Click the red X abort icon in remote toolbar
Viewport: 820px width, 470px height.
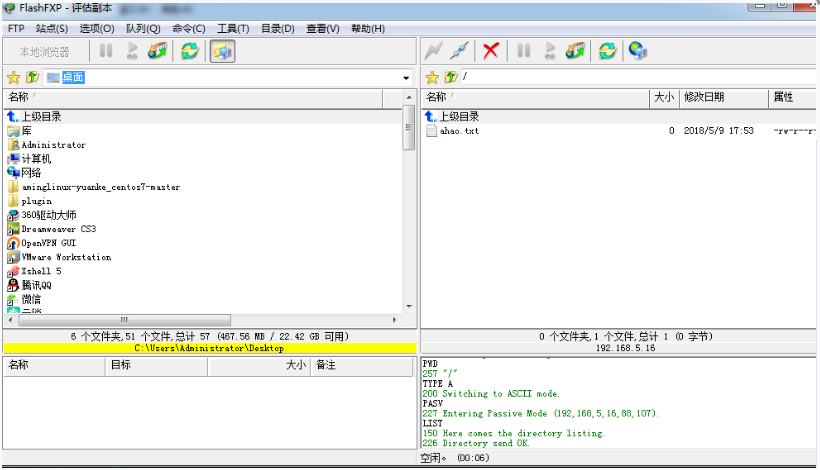(491, 51)
